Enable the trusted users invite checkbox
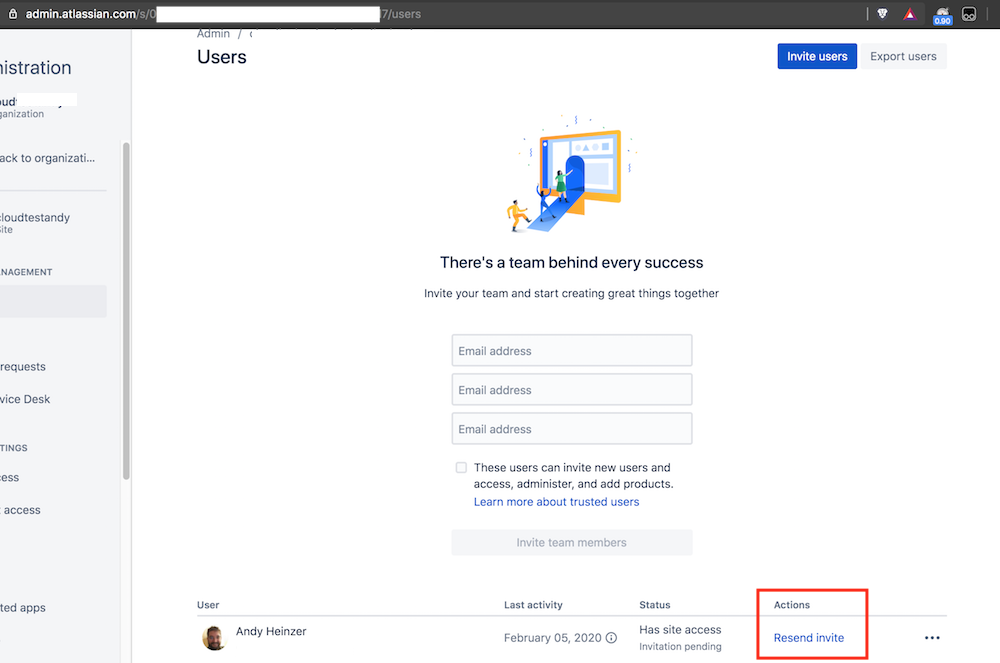Image resolution: width=1000 pixels, height=663 pixels. 461,467
